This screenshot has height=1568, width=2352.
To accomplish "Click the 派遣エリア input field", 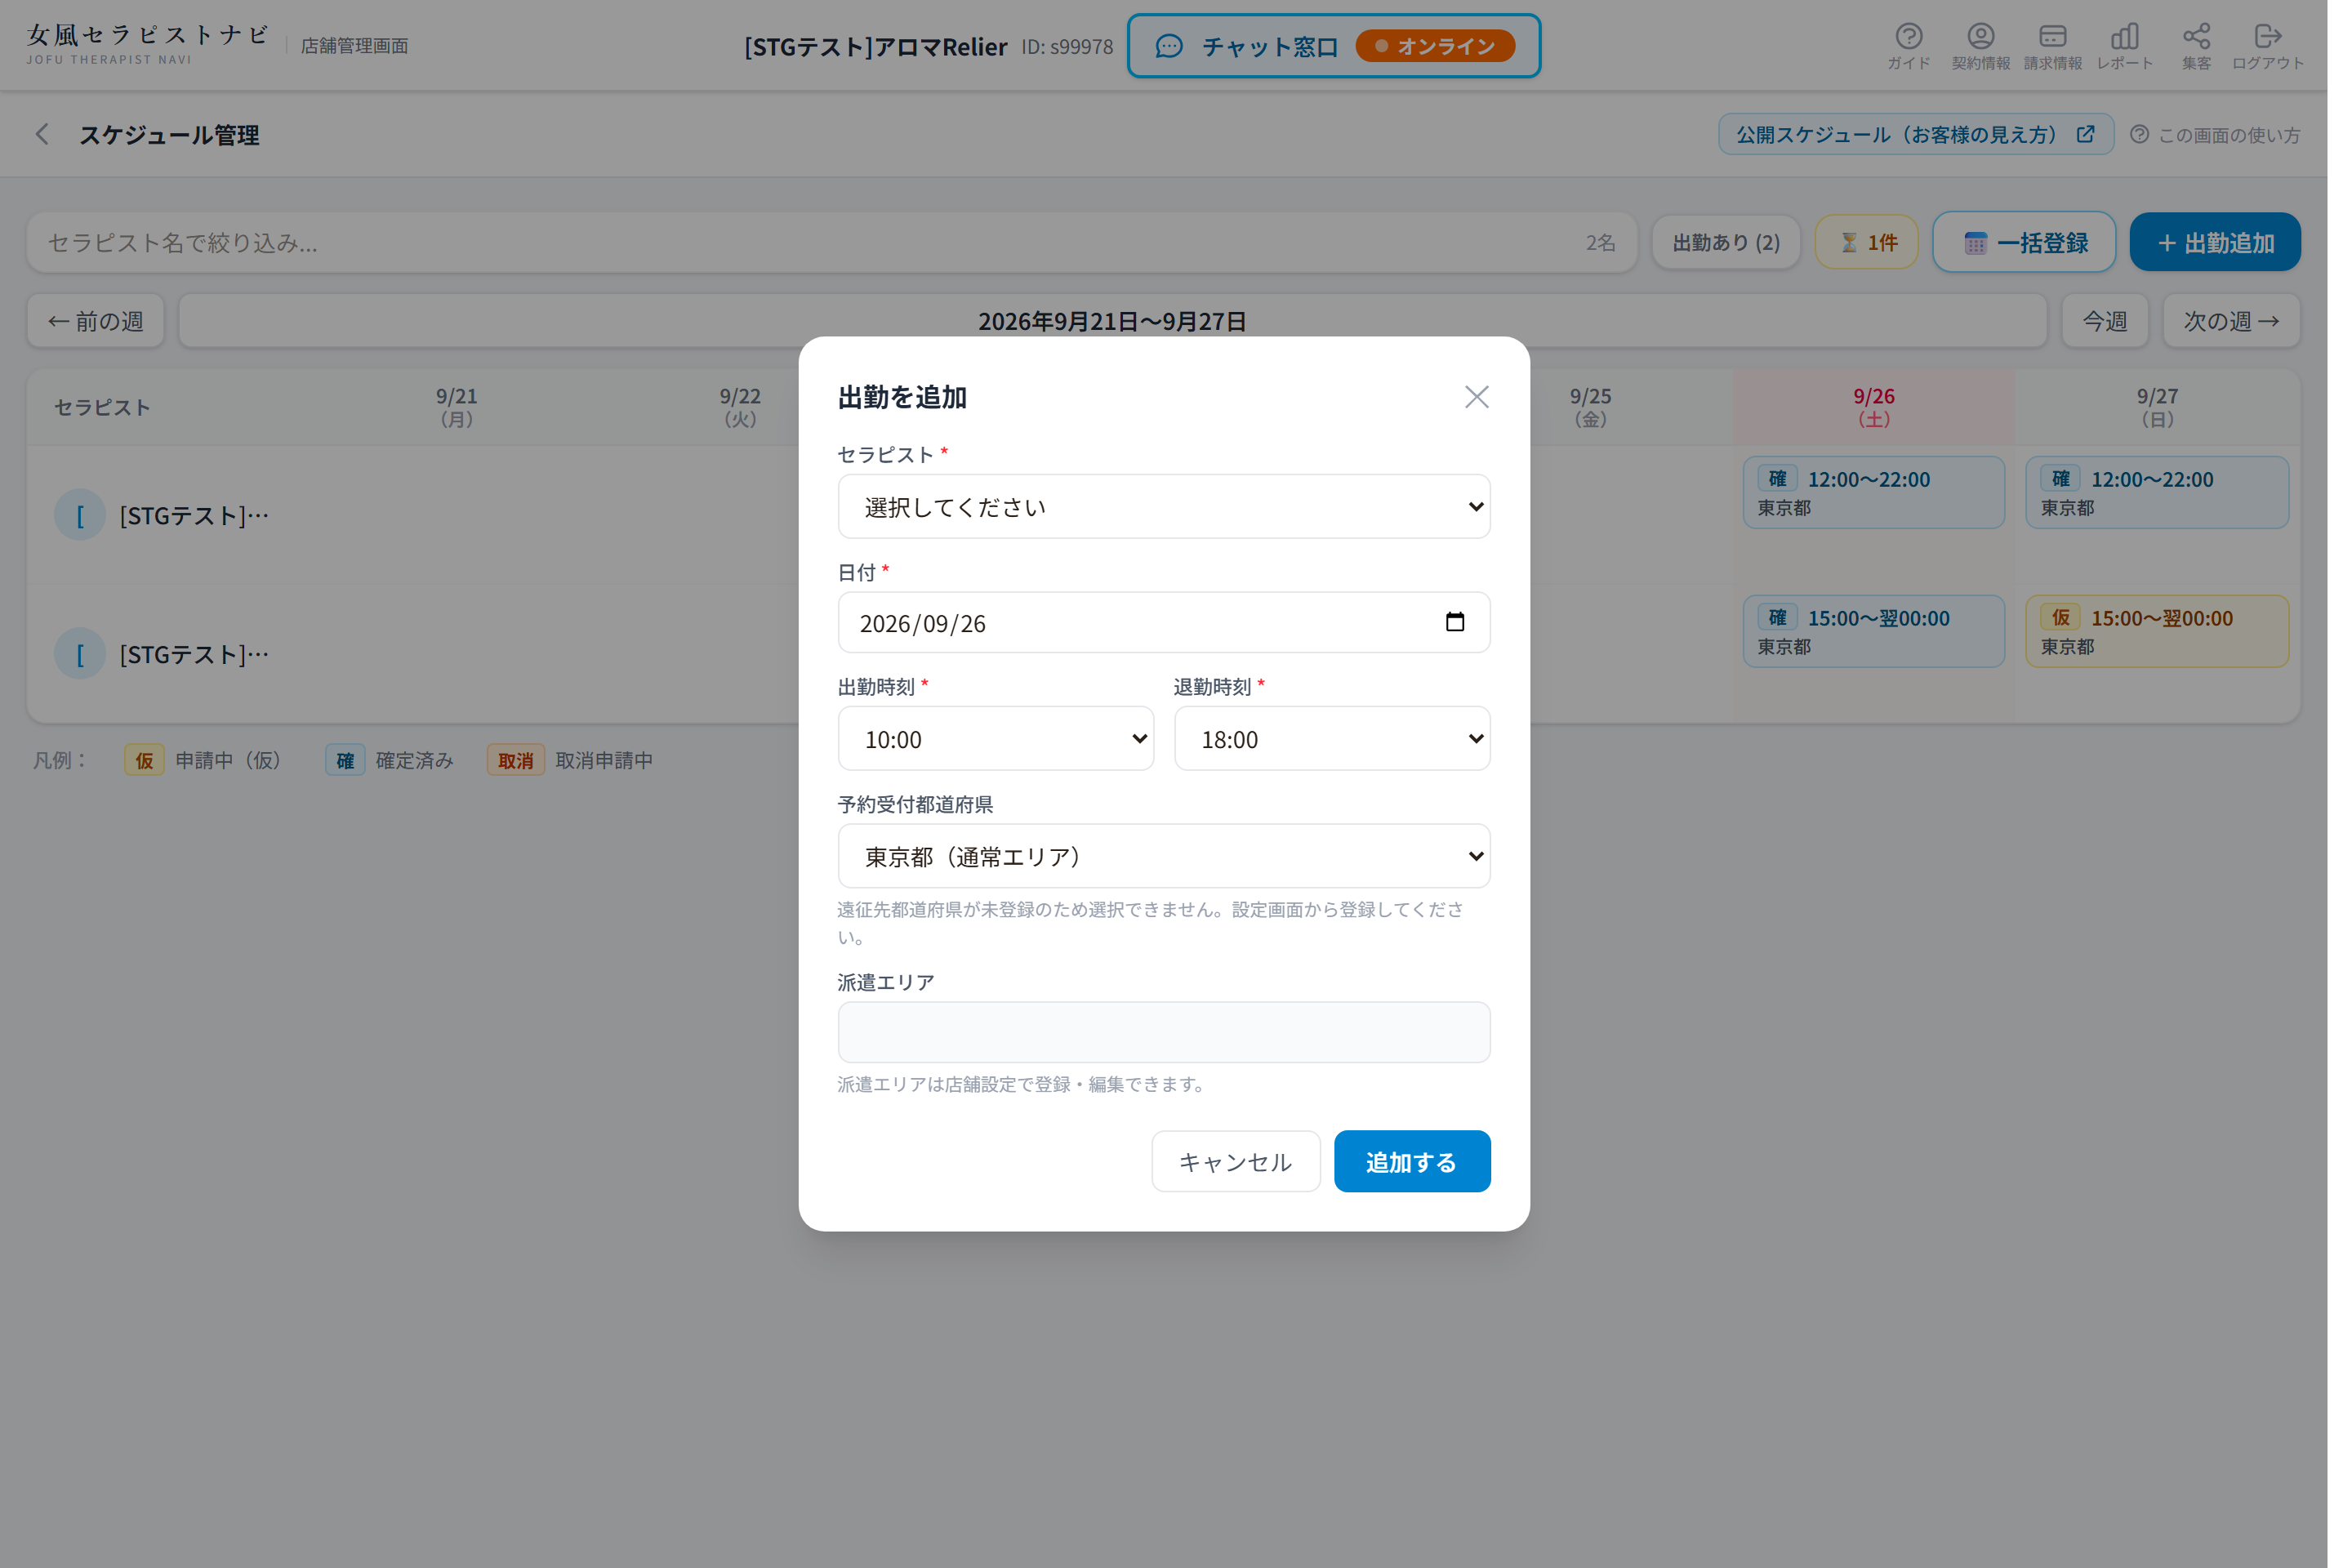I will (1164, 1032).
